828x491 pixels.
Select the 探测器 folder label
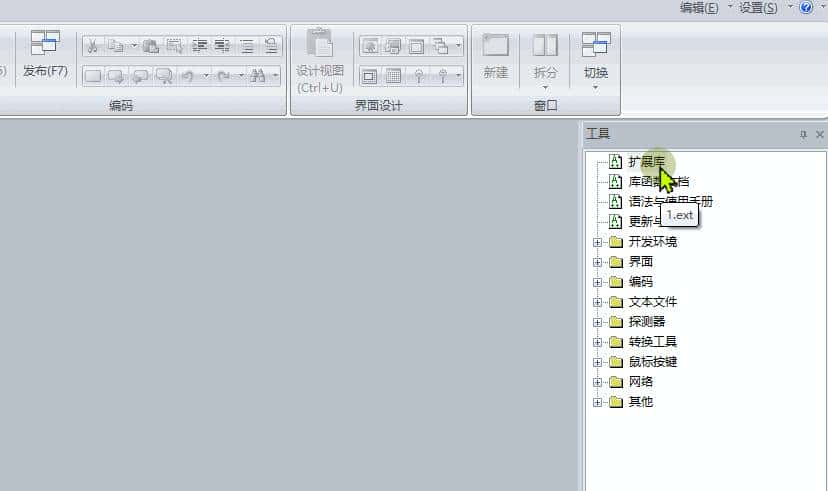pos(646,322)
